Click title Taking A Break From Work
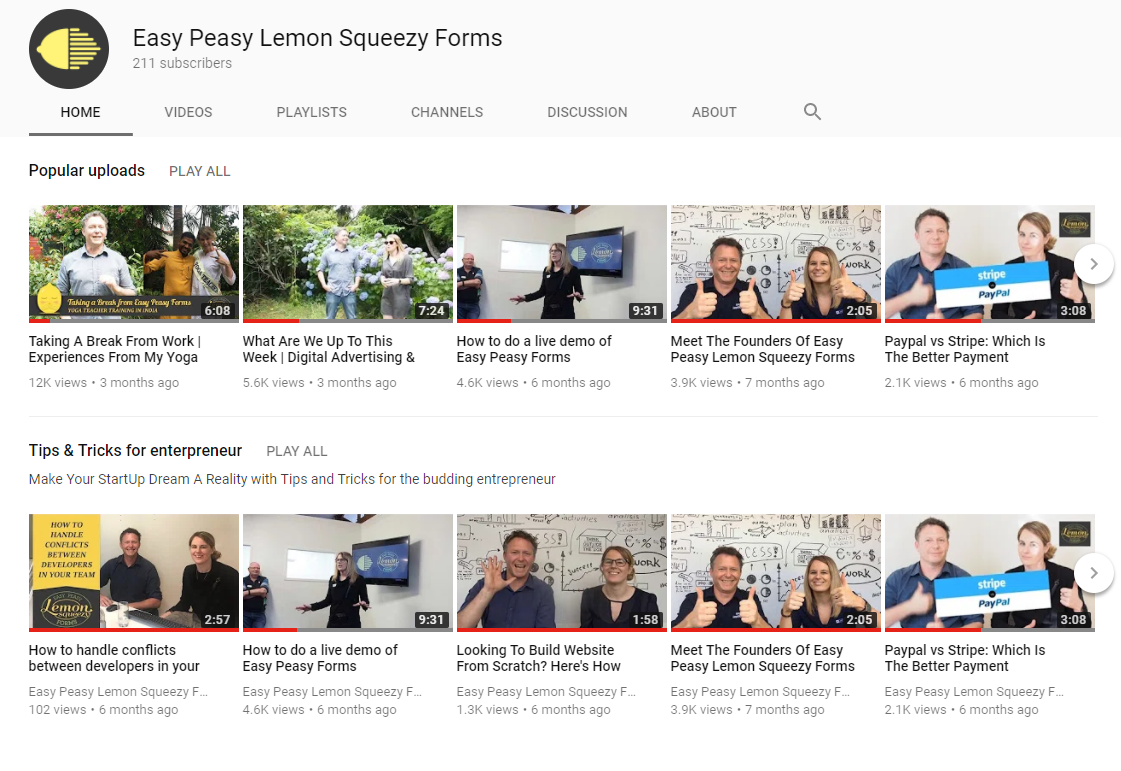This screenshot has height=771, width=1121. [115, 349]
